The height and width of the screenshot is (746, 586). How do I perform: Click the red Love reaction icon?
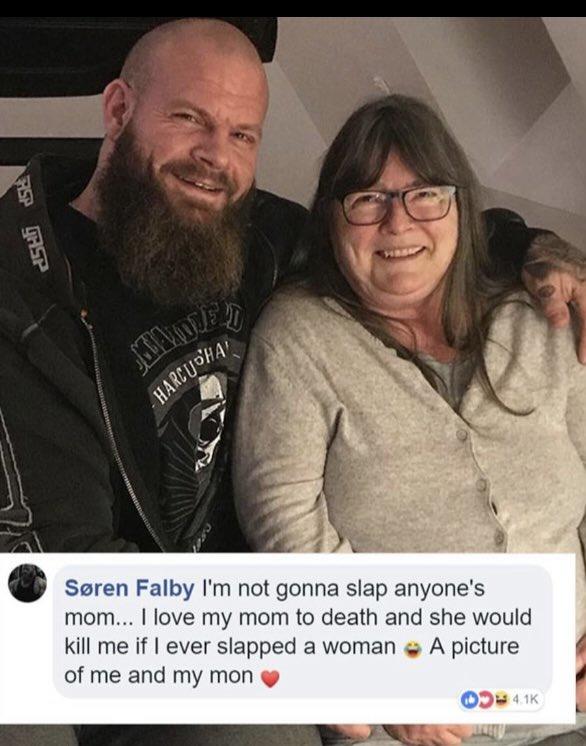[x=485, y=700]
